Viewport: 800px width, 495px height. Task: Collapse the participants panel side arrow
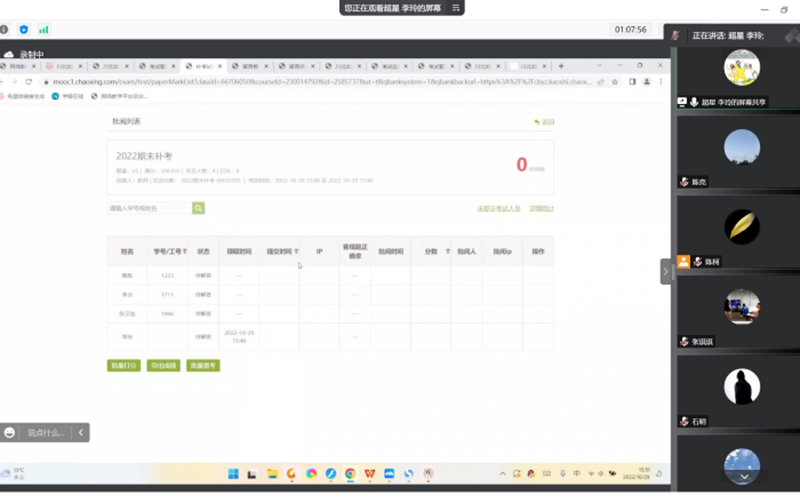coord(665,272)
